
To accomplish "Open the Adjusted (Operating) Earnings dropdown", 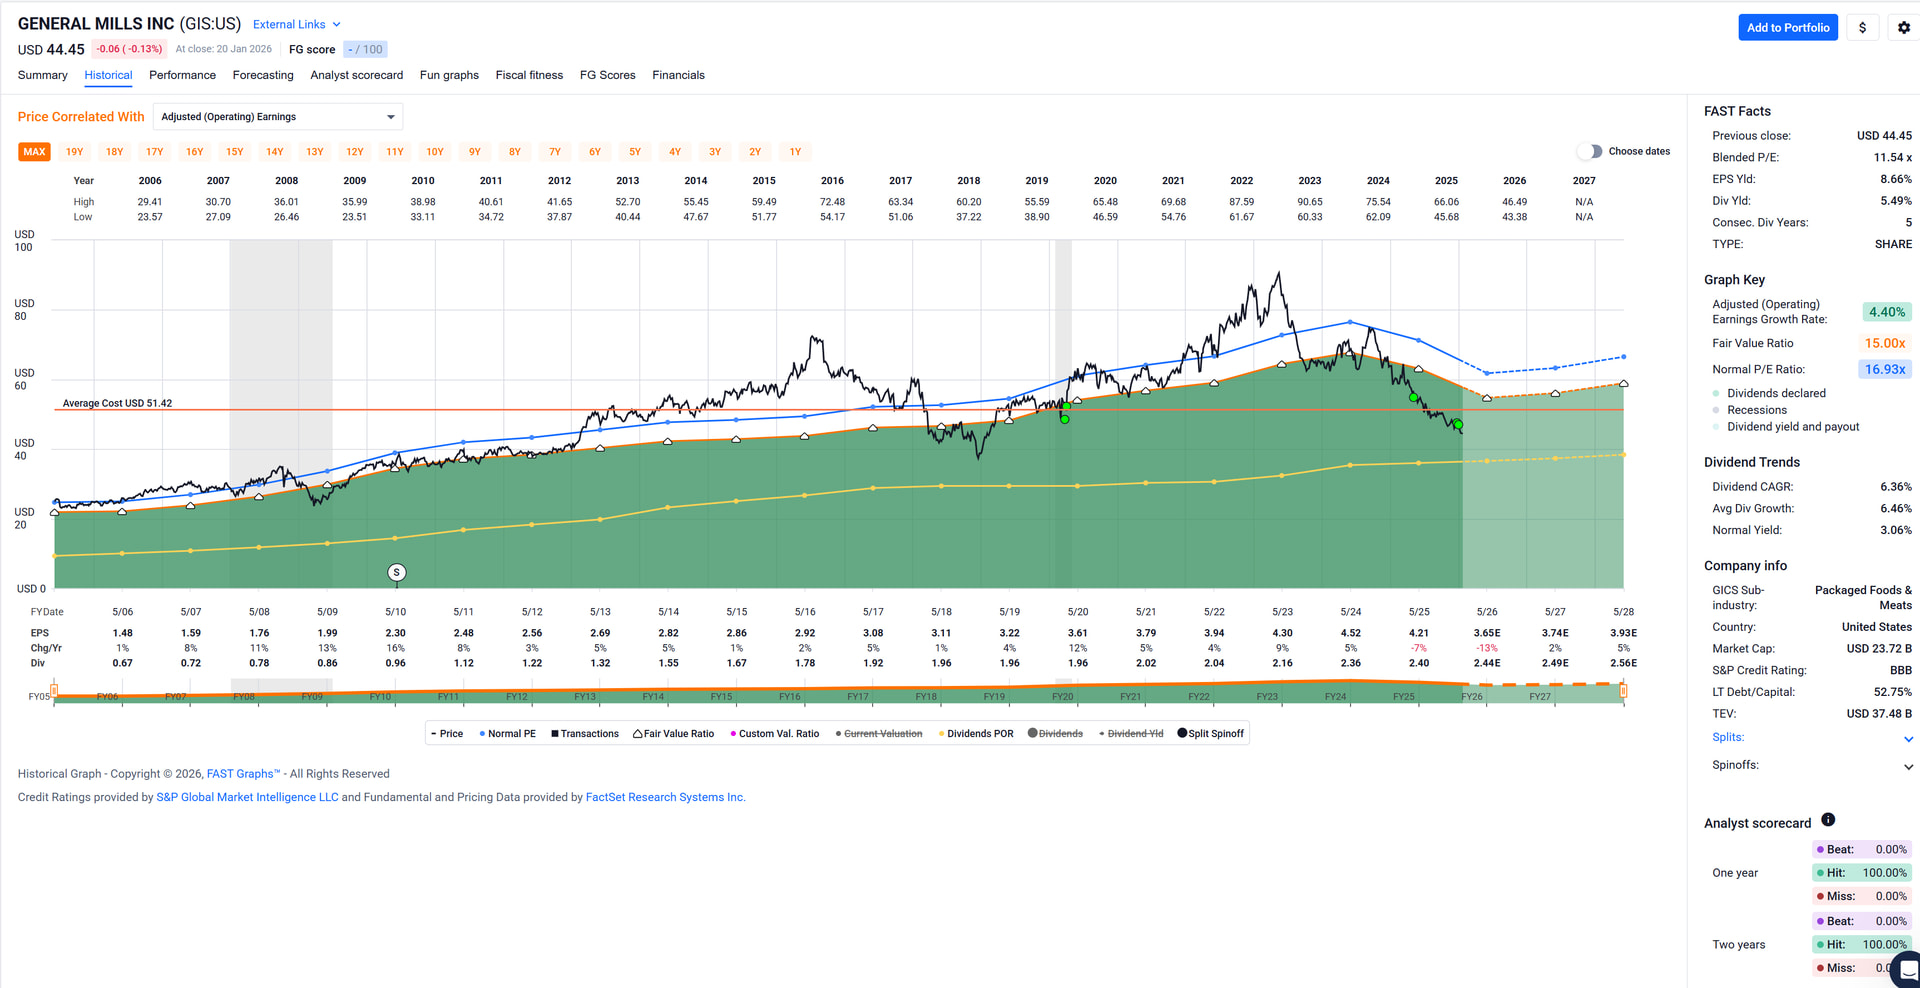I will (x=278, y=117).
